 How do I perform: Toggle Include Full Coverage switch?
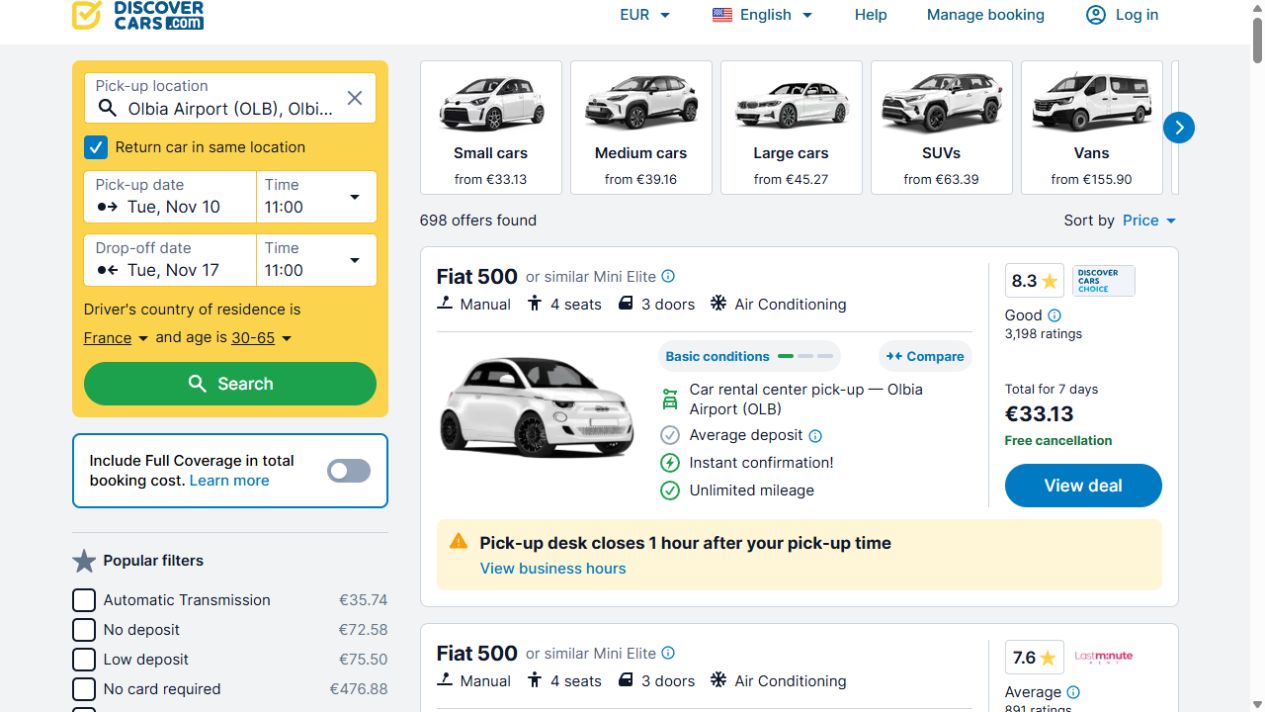pyautogui.click(x=349, y=471)
